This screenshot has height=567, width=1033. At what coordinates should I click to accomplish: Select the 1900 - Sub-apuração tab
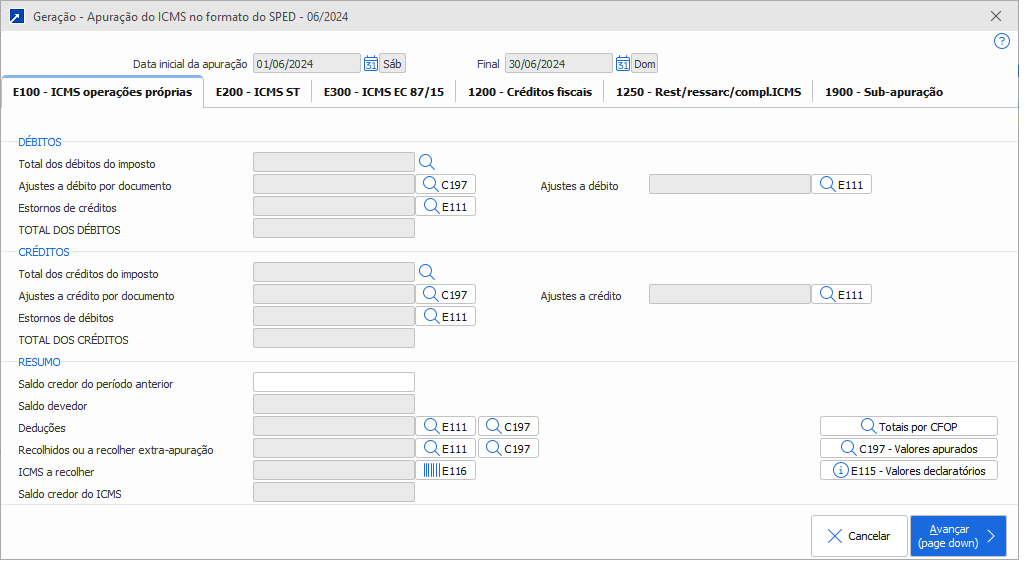point(883,92)
